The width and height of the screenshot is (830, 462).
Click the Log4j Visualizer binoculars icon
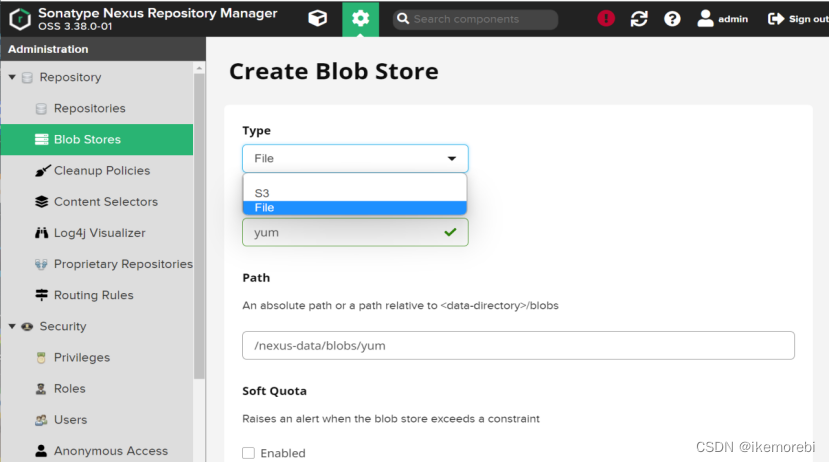tap(41, 233)
